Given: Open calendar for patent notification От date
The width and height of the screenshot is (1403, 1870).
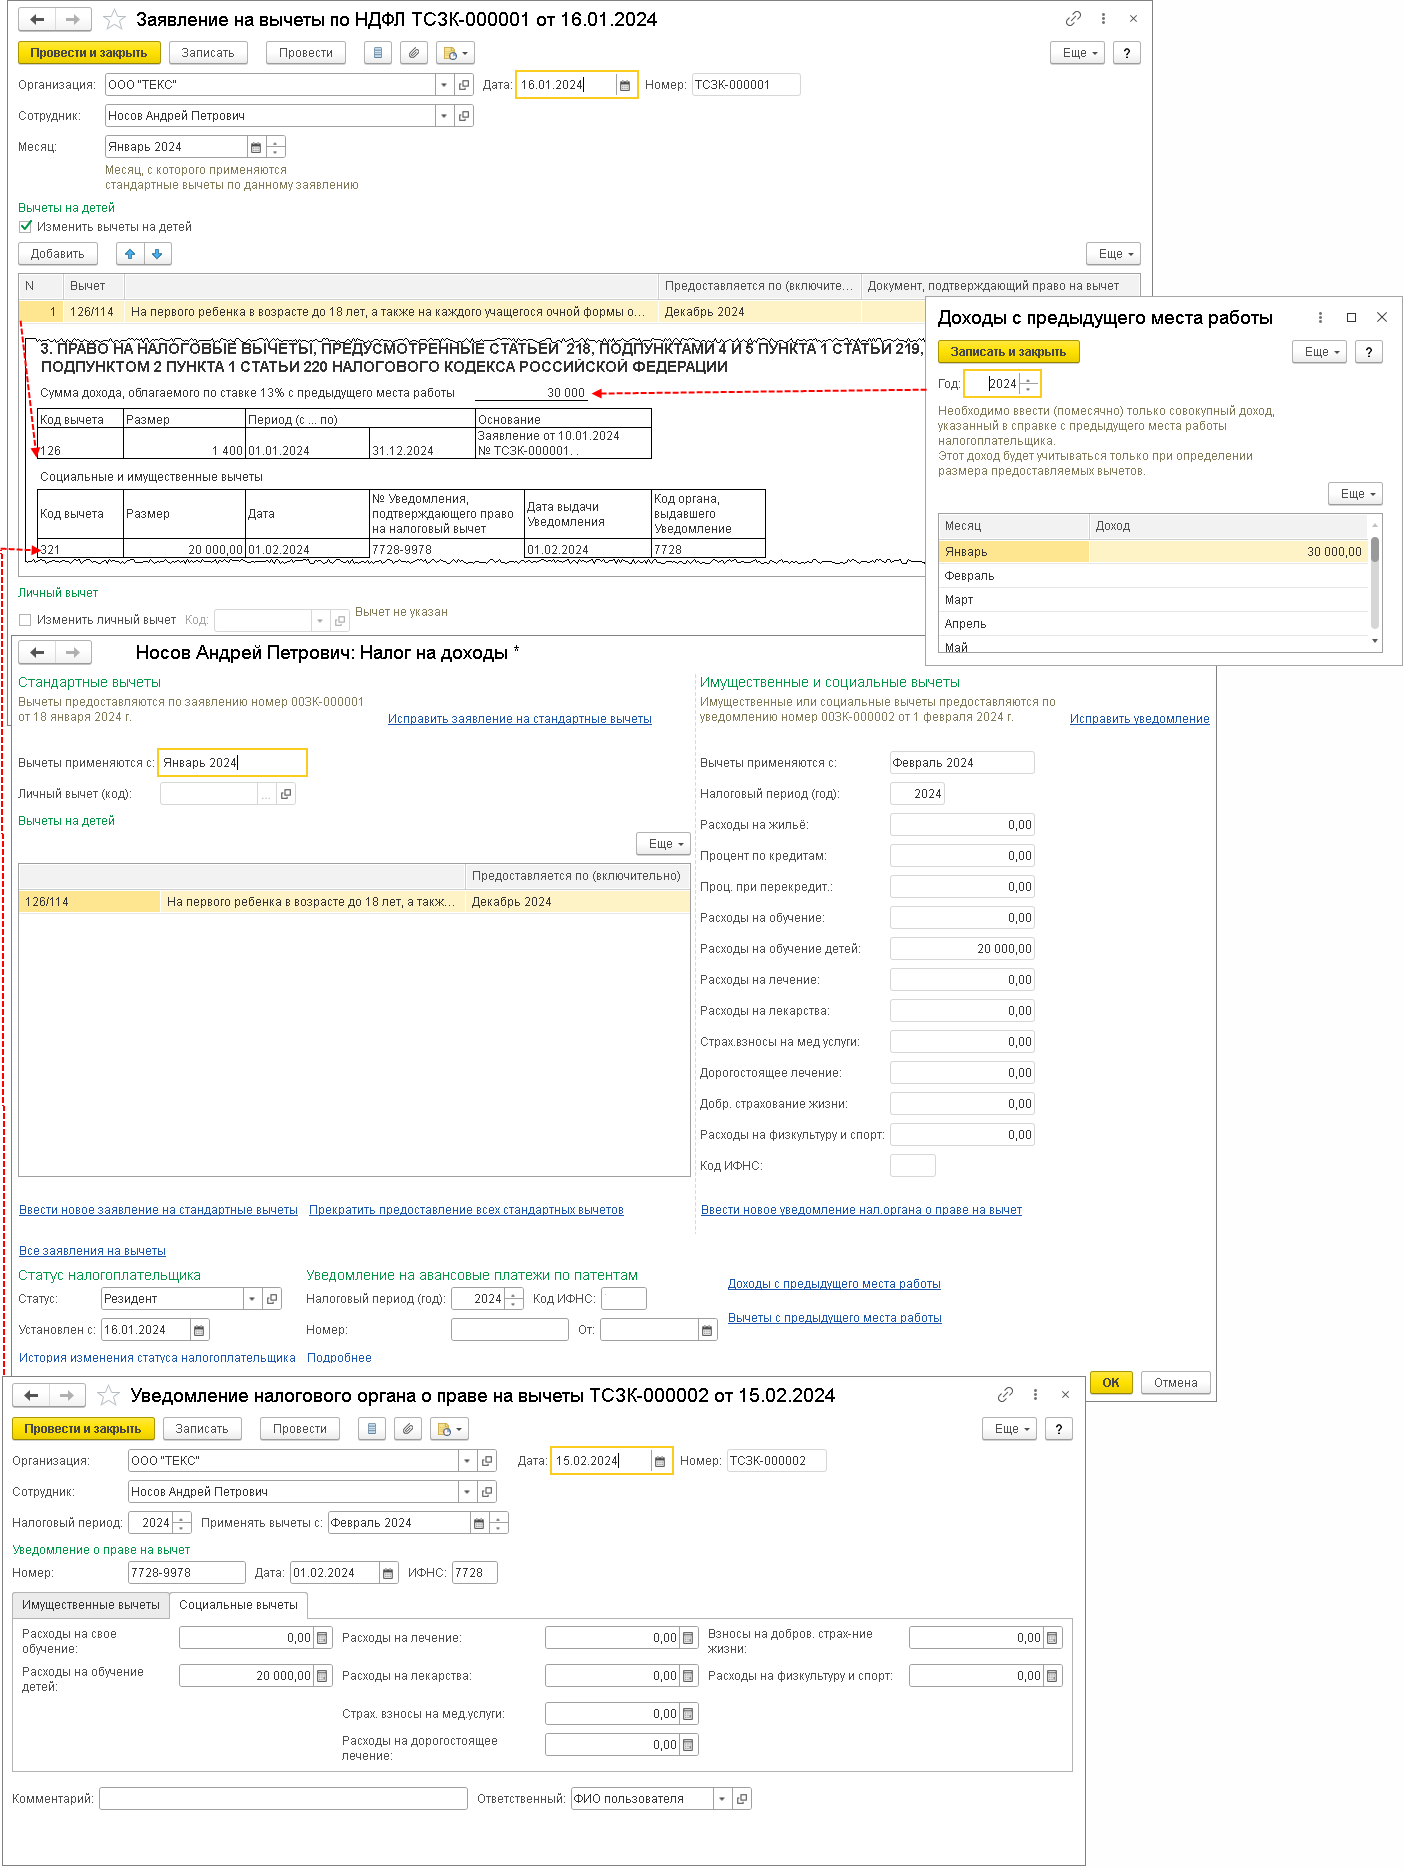Looking at the screenshot, I should tap(708, 1330).
